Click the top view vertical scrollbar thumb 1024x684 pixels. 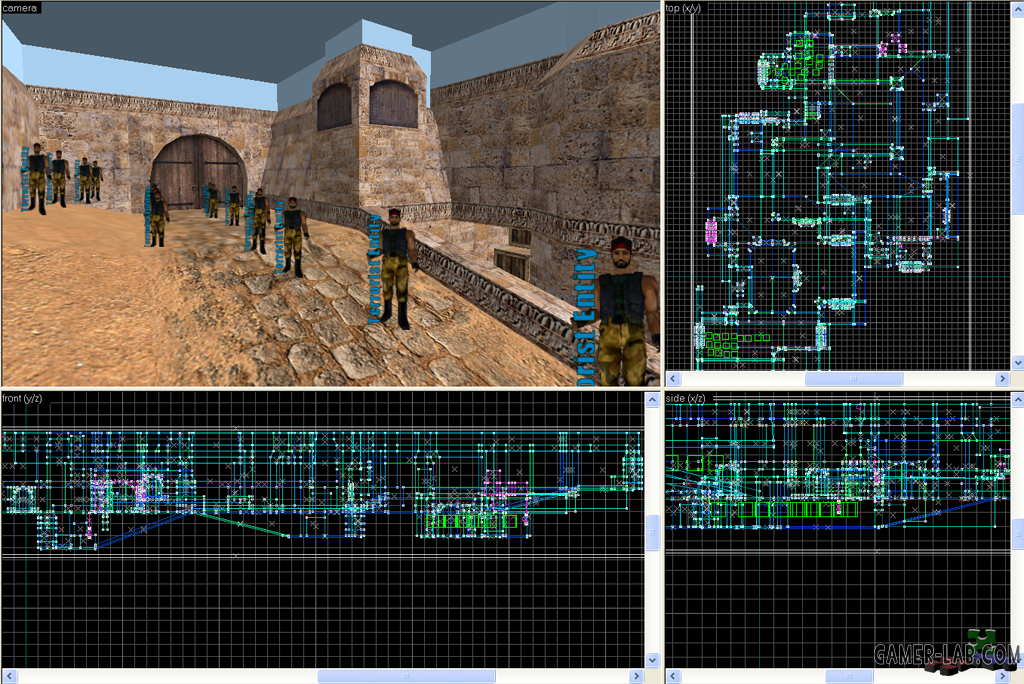1017,159
